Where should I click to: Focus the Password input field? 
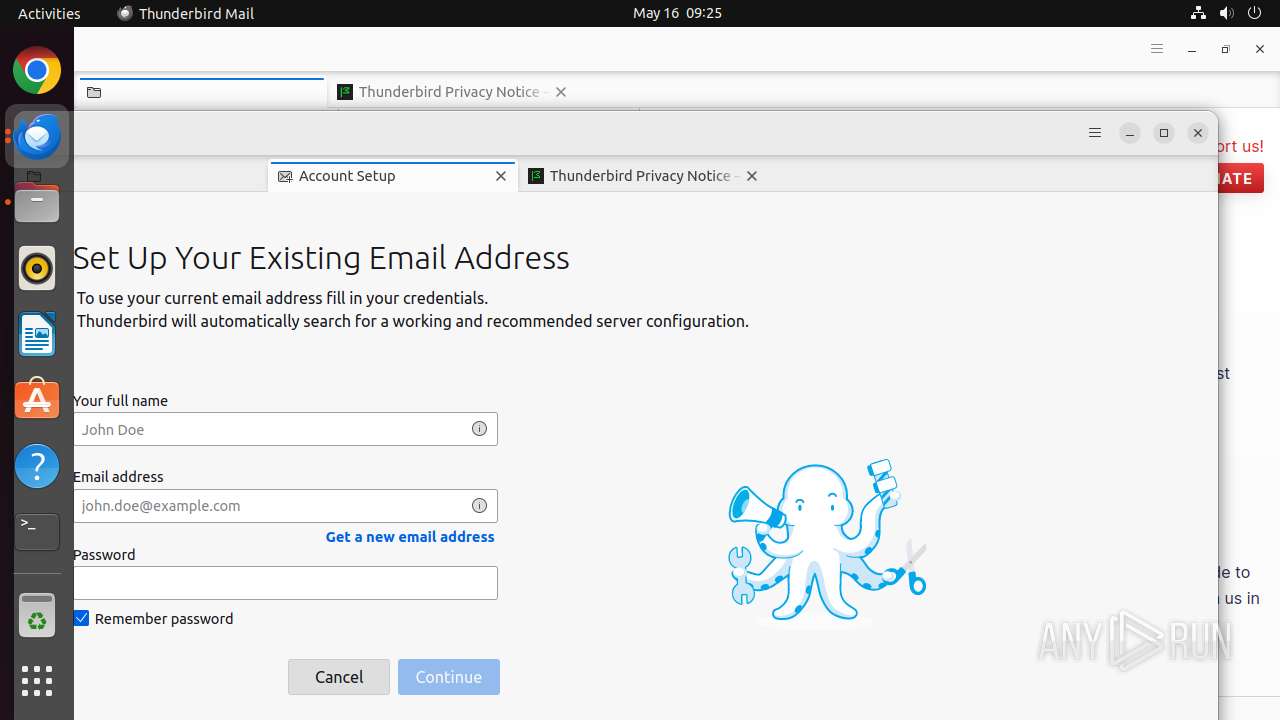coord(285,583)
